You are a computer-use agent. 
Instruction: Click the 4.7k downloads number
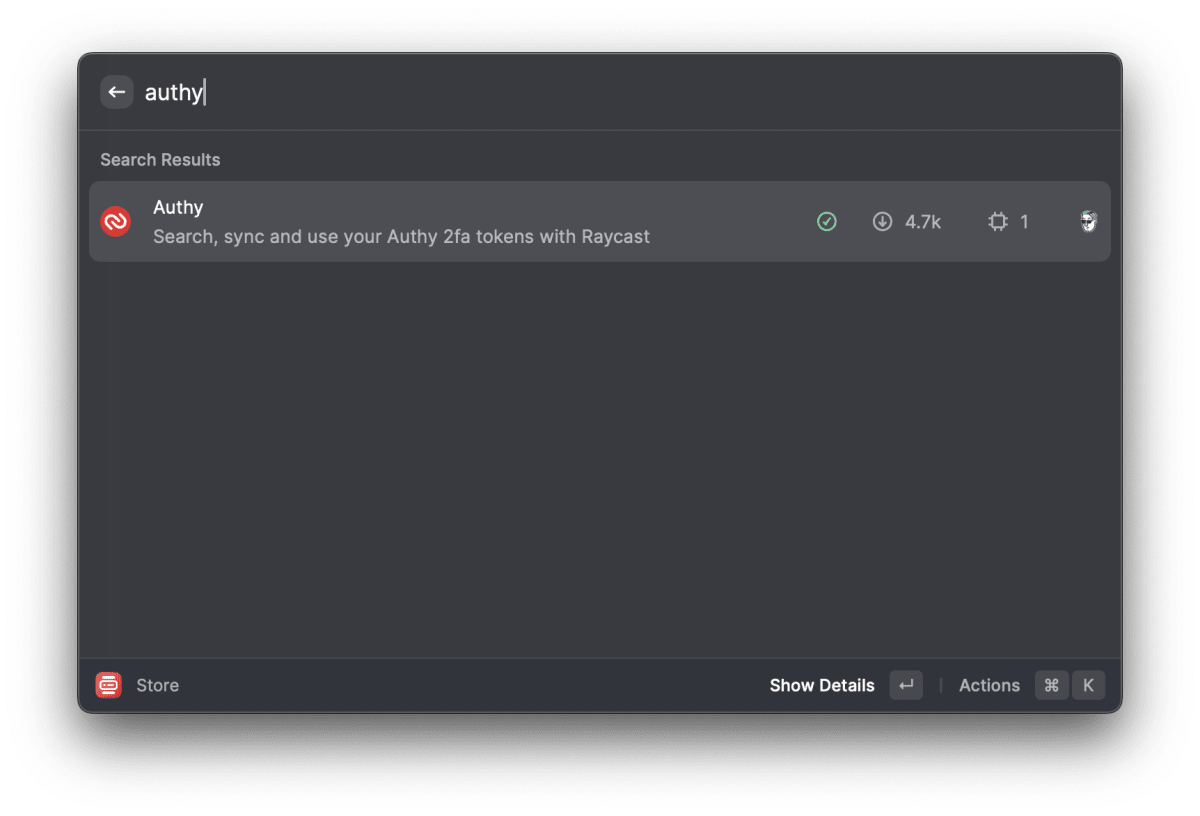[x=923, y=222]
